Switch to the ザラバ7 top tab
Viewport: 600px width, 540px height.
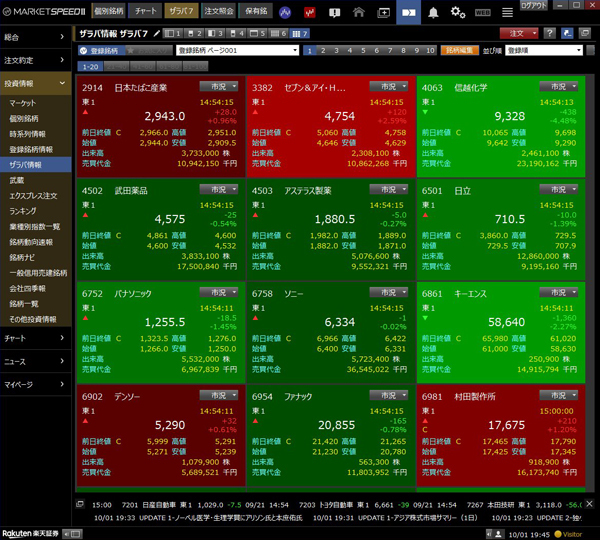181,11
